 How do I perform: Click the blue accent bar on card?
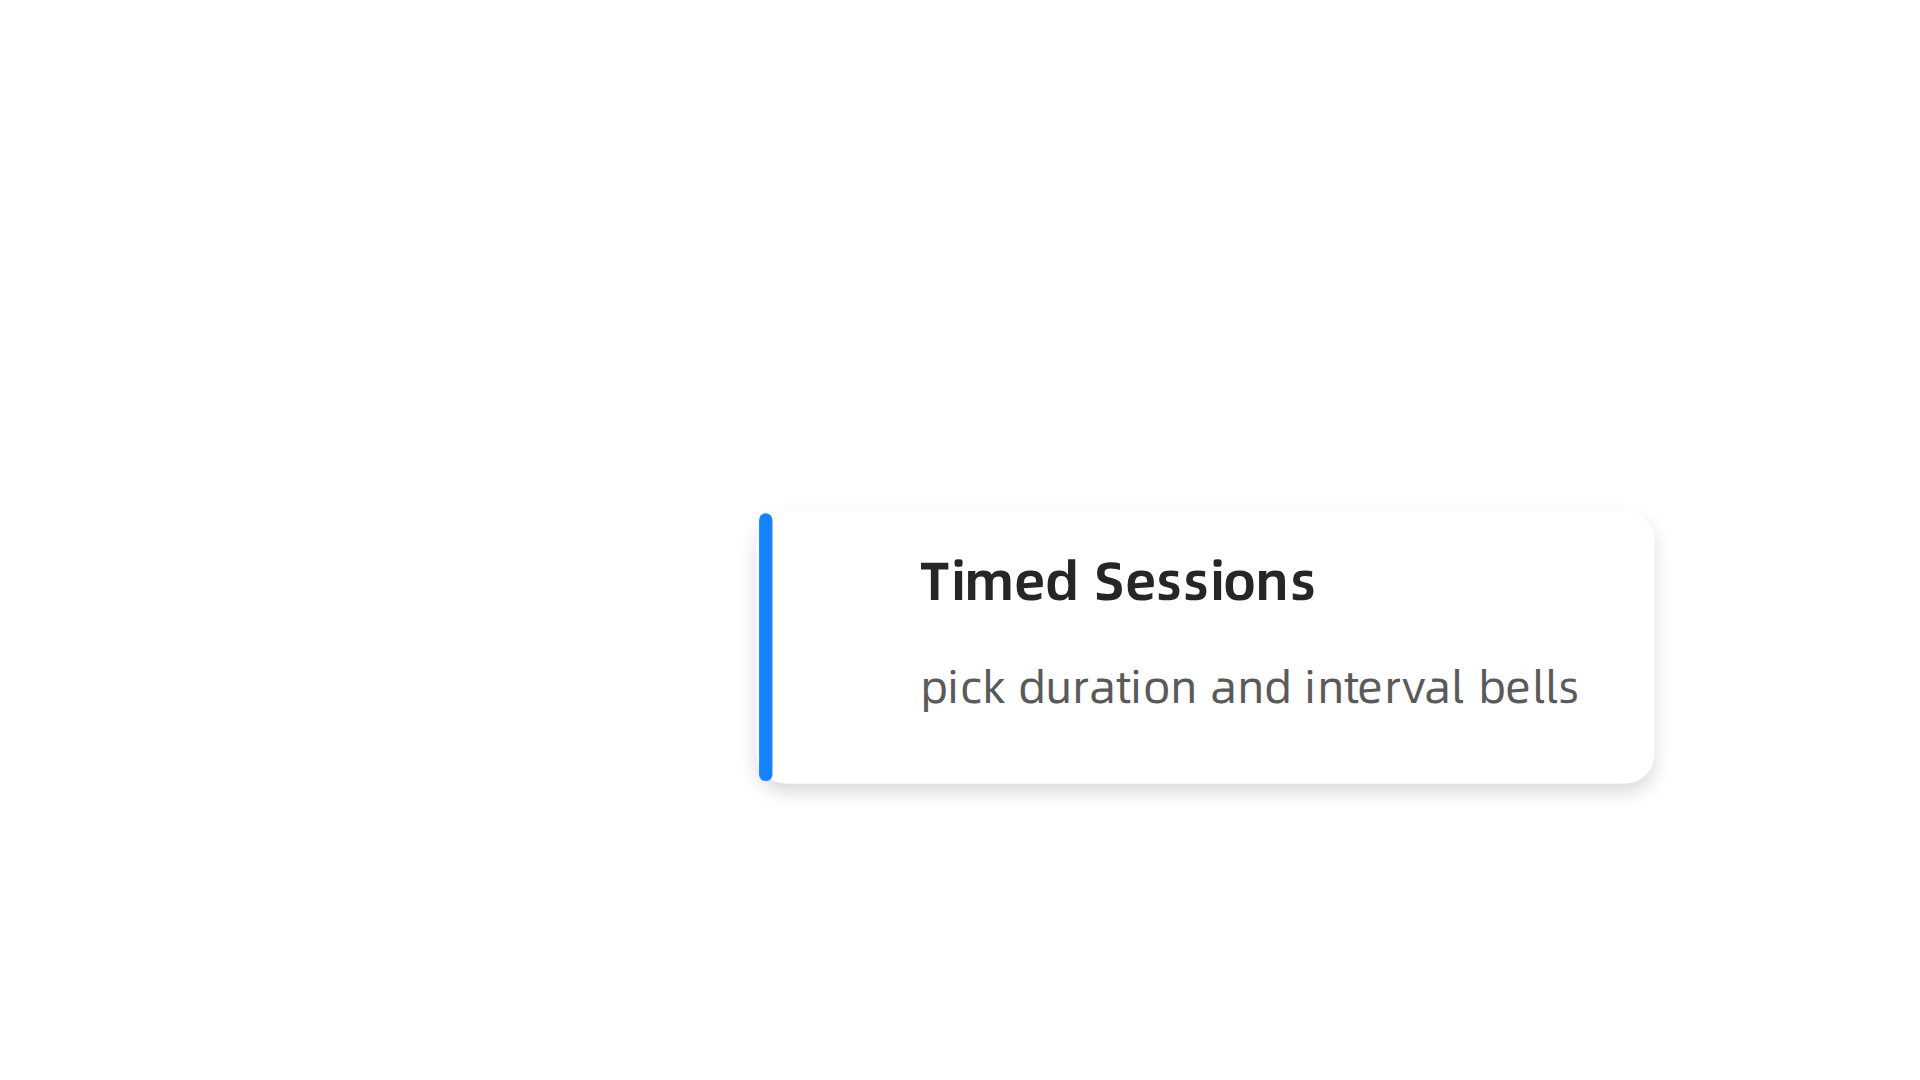(x=766, y=647)
